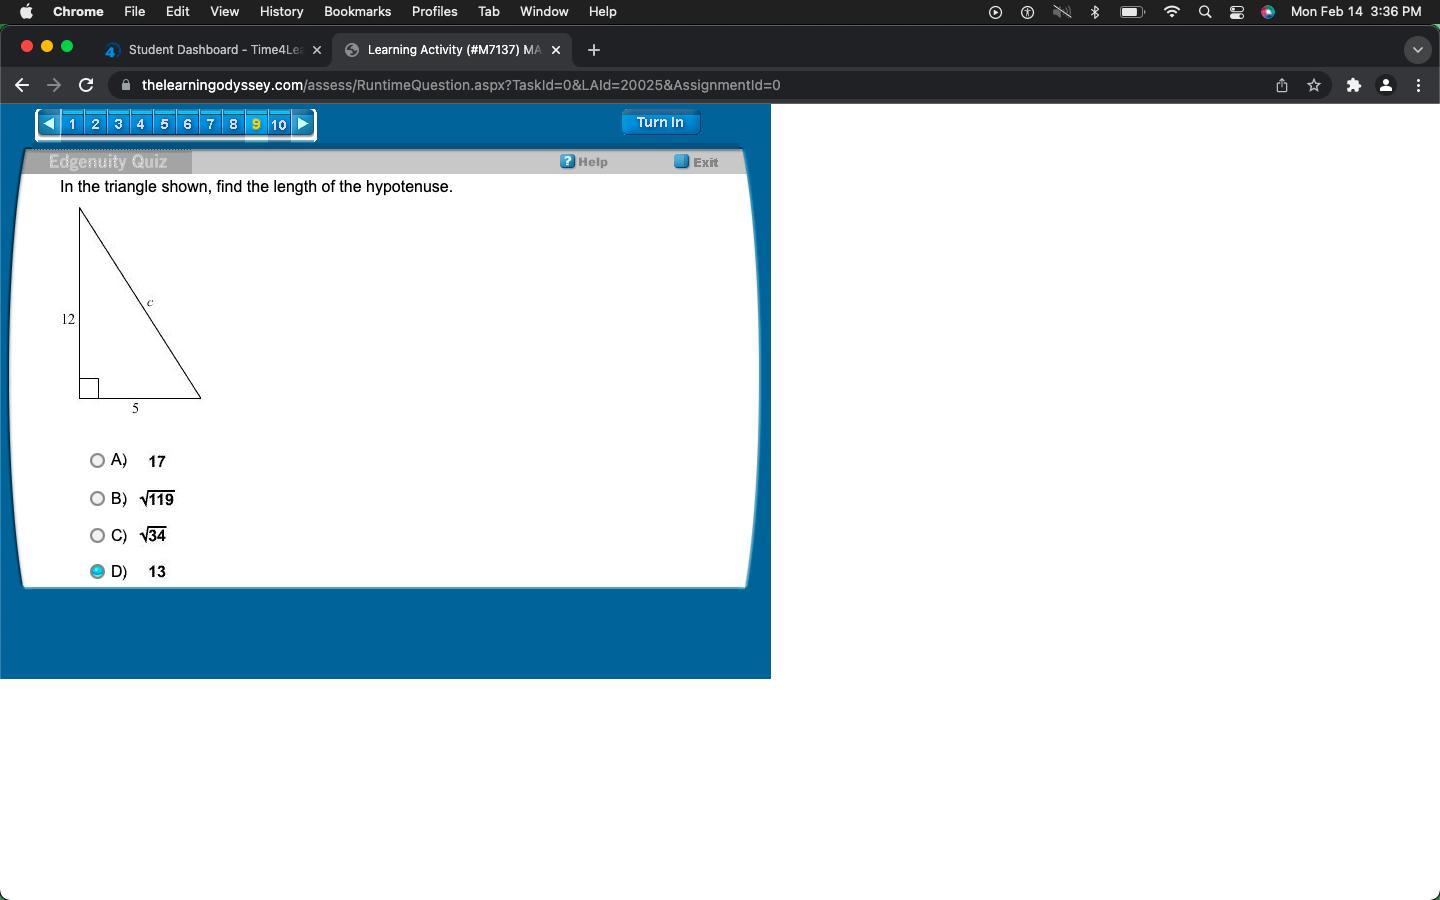Viewport: 1440px width, 900px height.
Task: Open the Bookmarks menu
Action: [357, 12]
